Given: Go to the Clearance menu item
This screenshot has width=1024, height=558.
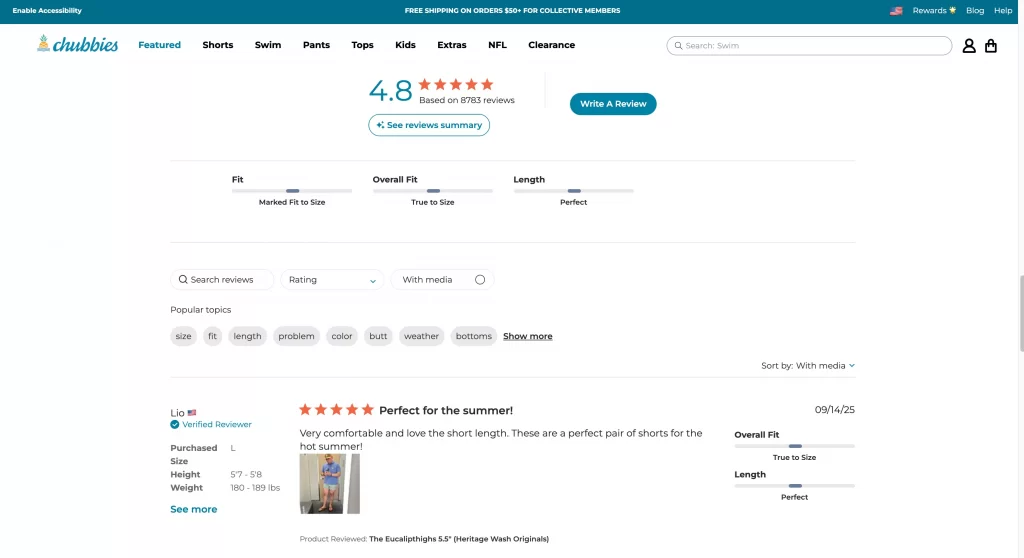Looking at the screenshot, I should point(551,45).
